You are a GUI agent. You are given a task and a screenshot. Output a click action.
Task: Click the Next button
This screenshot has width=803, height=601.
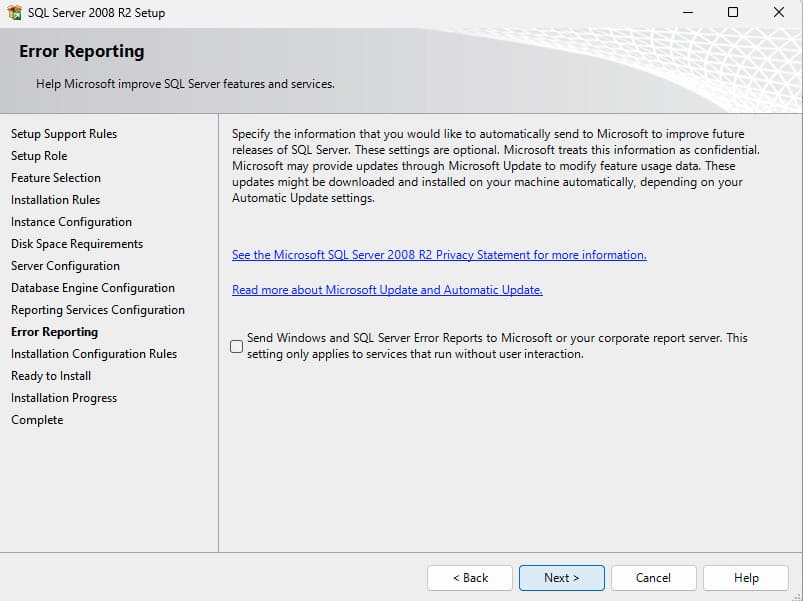click(561, 578)
